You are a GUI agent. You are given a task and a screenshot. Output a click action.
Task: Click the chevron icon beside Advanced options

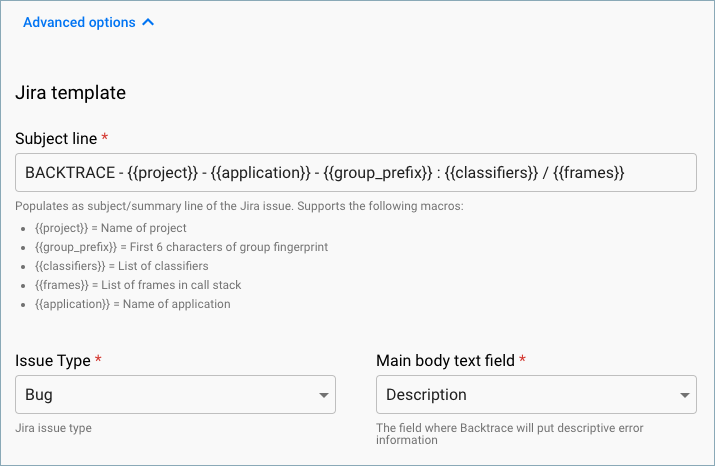(148, 22)
